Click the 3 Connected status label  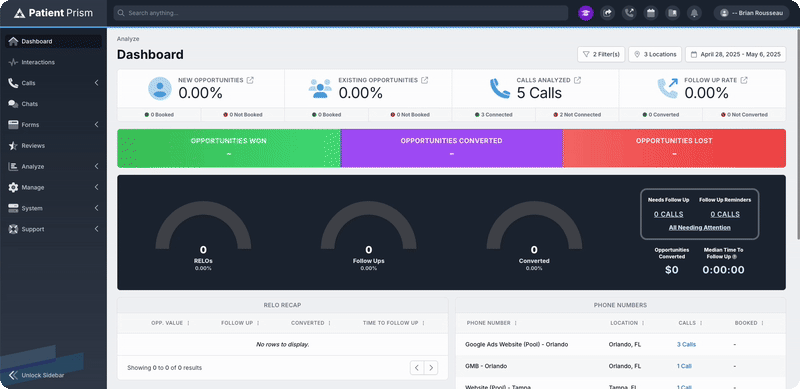(493, 115)
